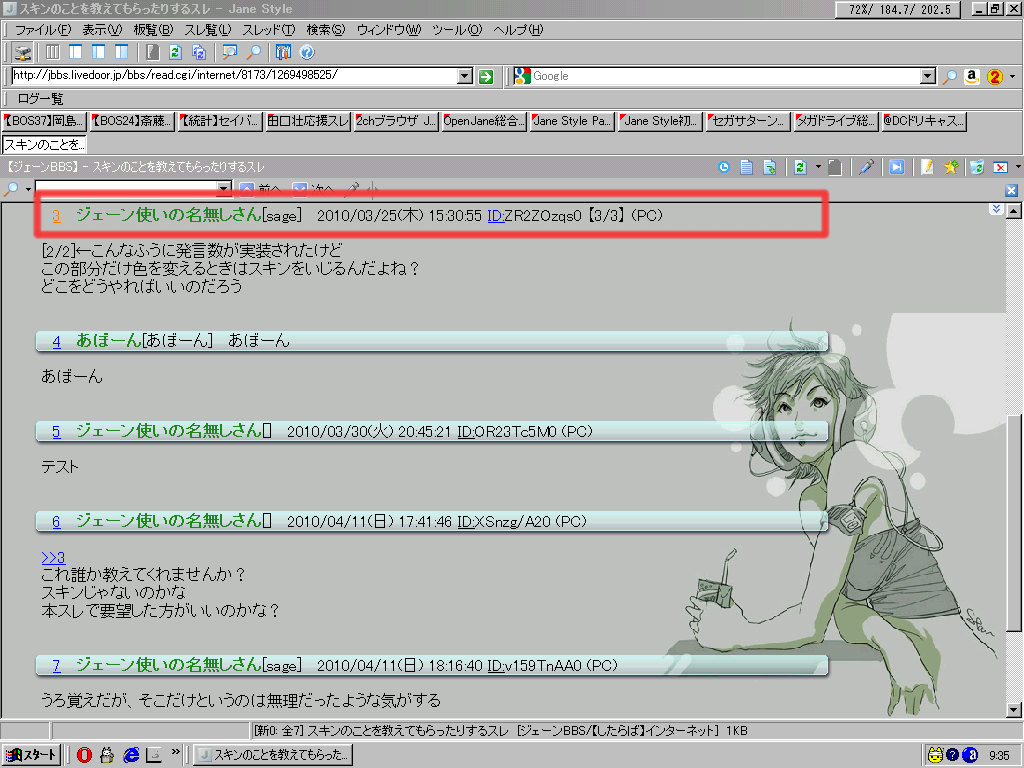Click the ID link of post 6
This screenshot has height=768, width=1024.
466,522
